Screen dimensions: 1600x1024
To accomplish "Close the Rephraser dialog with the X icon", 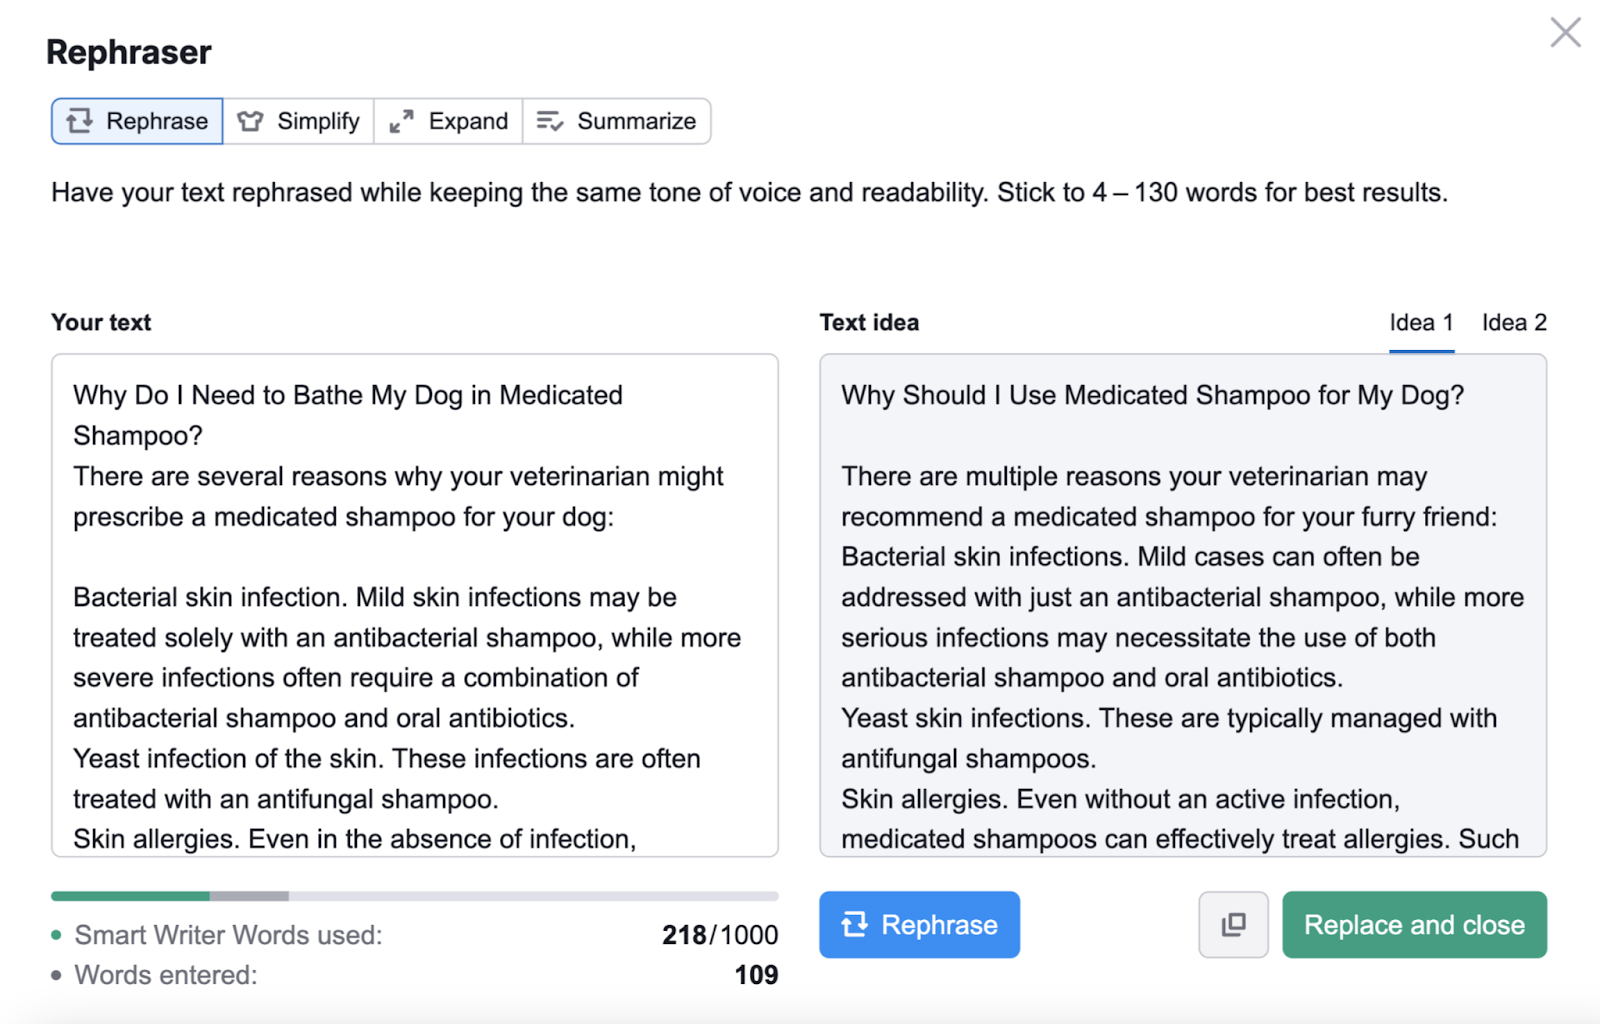I will click(x=1564, y=32).
